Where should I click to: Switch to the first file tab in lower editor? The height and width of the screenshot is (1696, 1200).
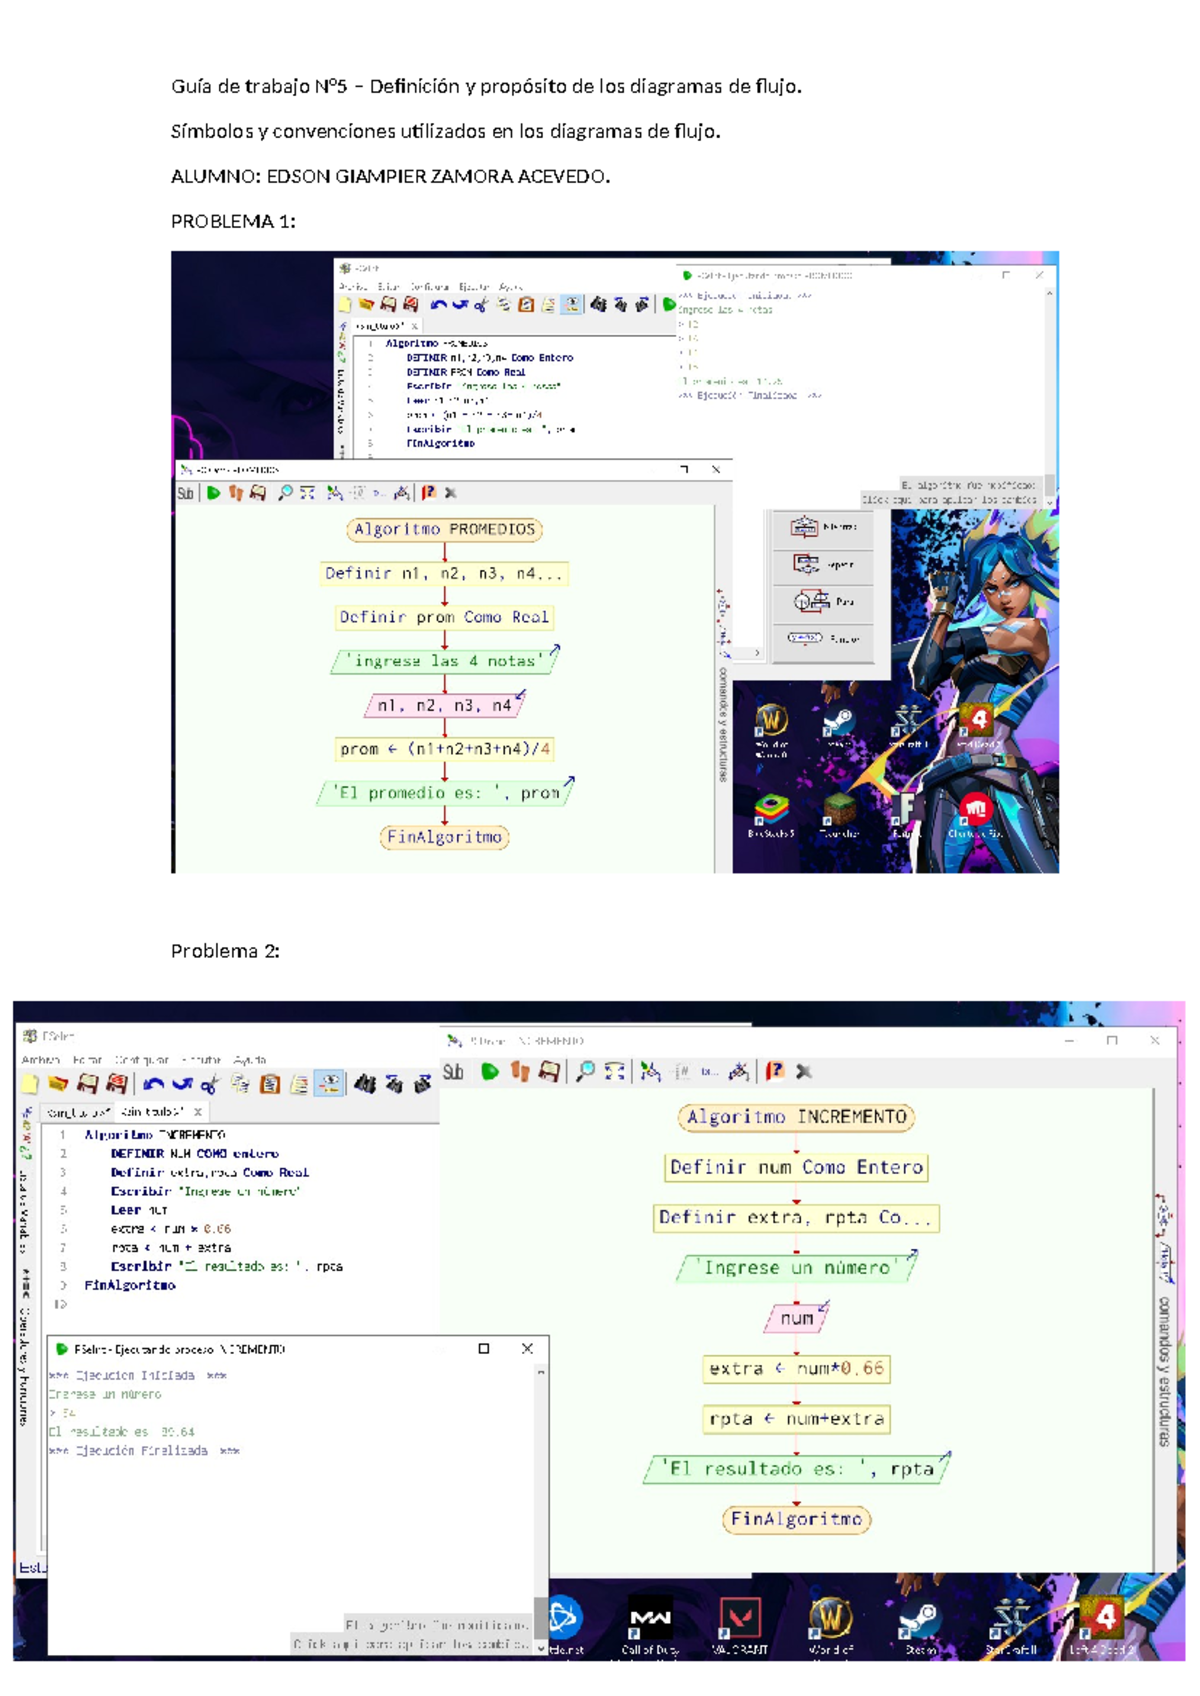click(77, 1112)
